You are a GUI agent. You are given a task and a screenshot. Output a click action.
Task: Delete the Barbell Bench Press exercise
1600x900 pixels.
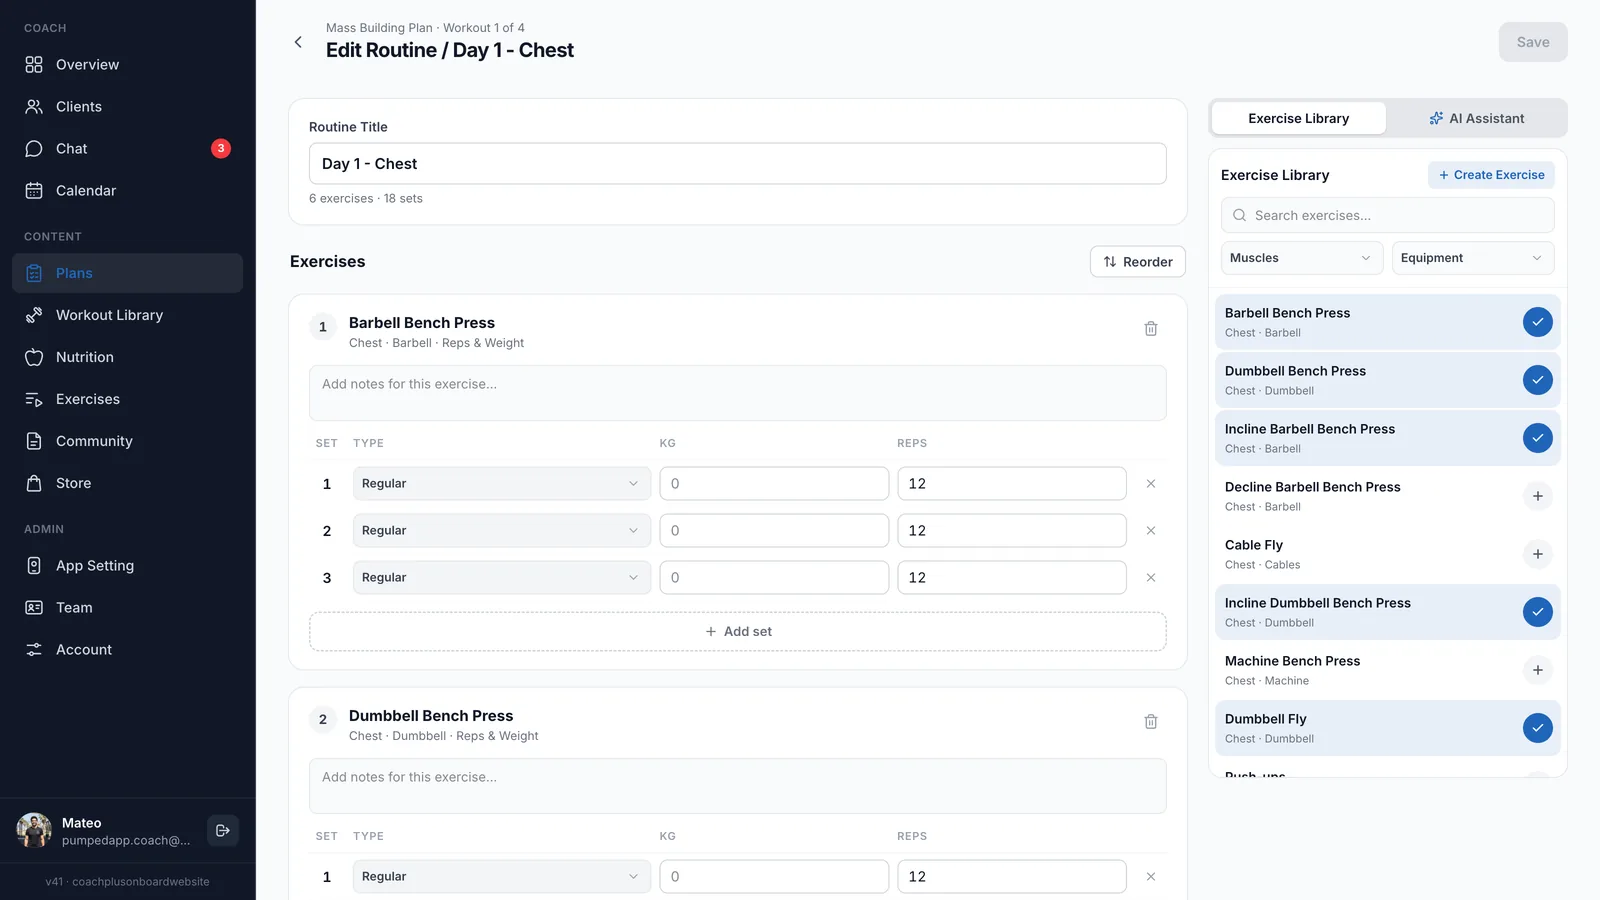click(1151, 329)
